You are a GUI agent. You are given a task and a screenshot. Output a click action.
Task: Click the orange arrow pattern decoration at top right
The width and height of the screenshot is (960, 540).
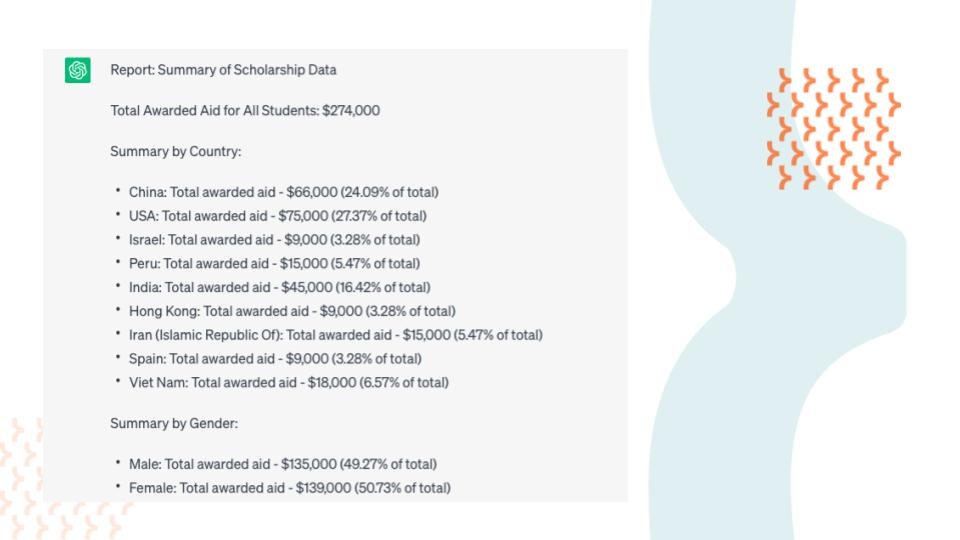point(833,129)
